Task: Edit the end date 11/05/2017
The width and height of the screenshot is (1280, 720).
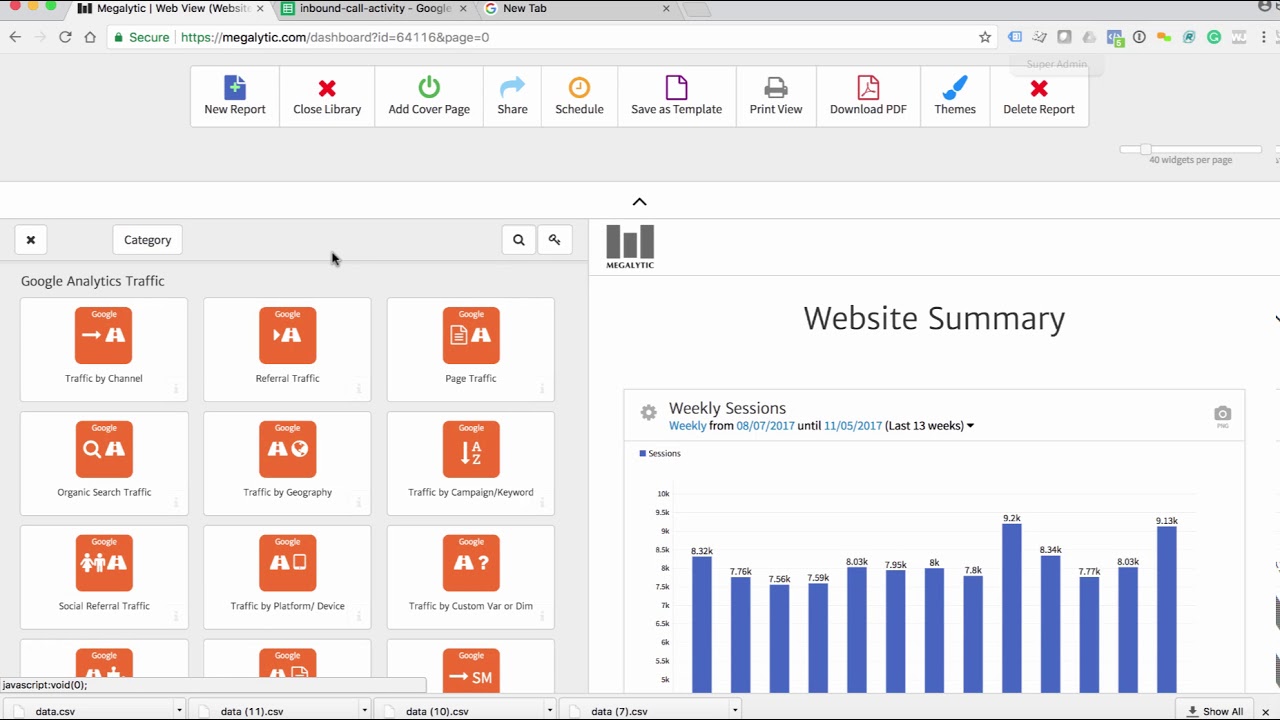Action: 853,426
